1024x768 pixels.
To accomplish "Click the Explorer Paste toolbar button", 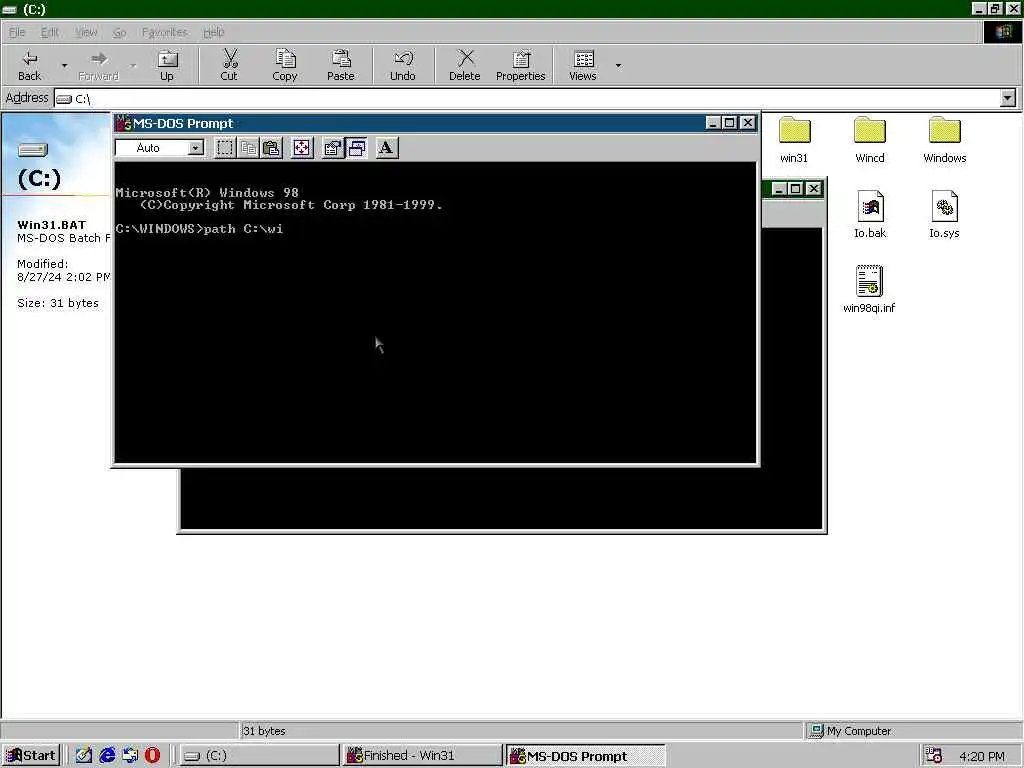I will 340,66.
